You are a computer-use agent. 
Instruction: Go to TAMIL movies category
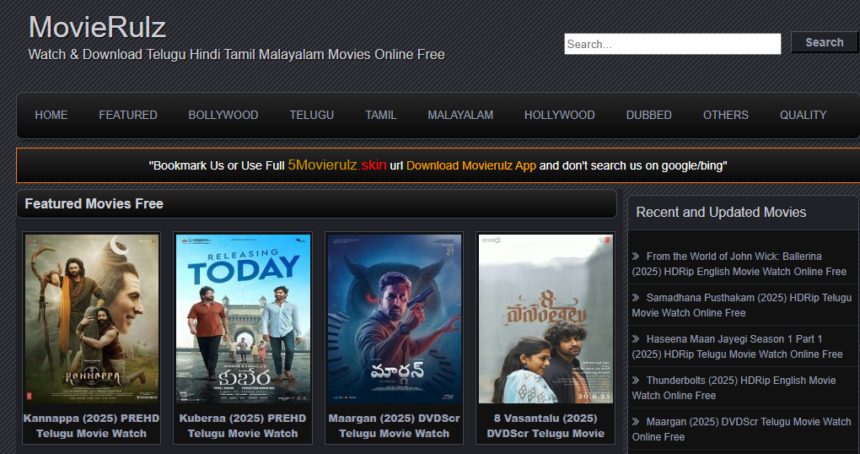tap(381, 115)
